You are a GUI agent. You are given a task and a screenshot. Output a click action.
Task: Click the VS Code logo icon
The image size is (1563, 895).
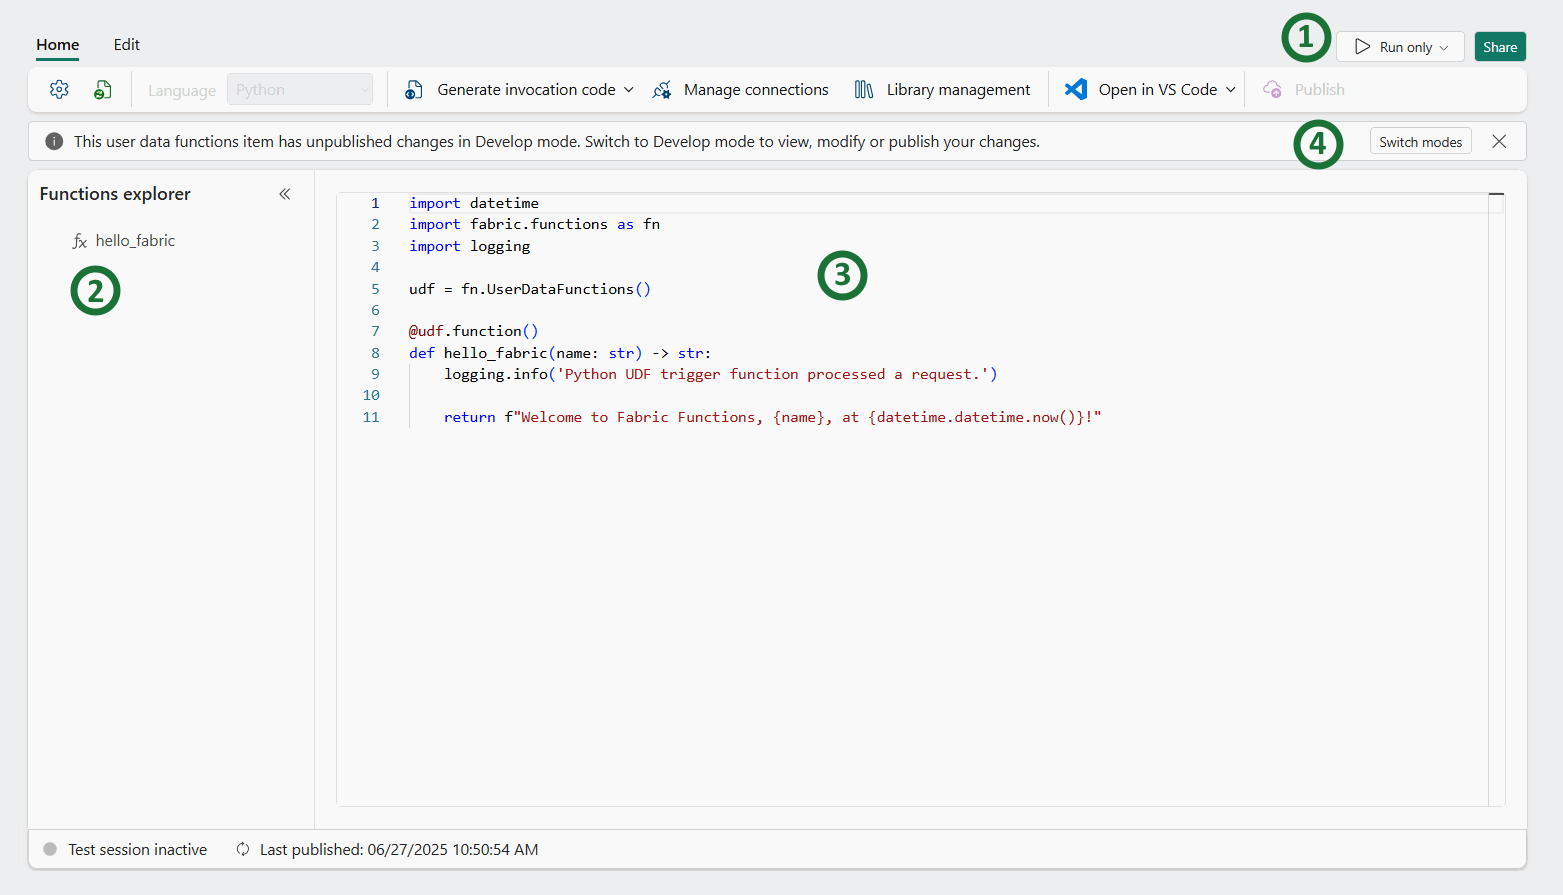[1076, 90]
